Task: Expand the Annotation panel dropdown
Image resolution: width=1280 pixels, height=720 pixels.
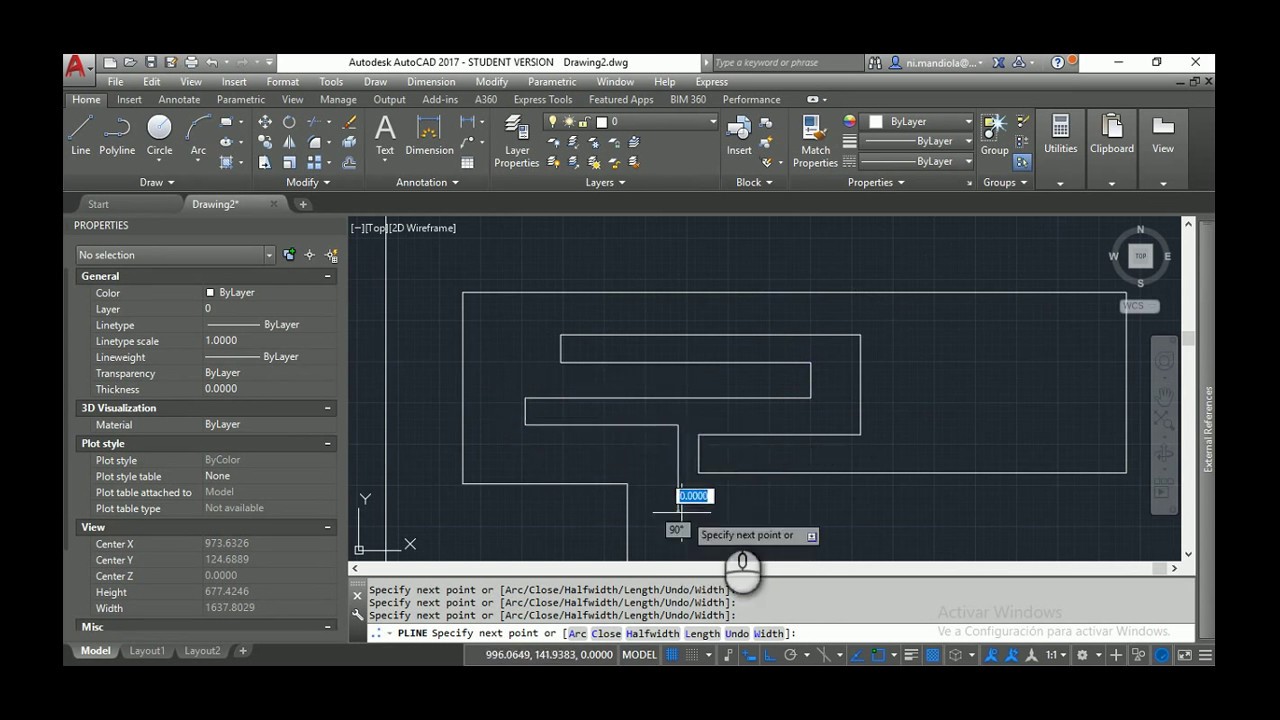Action: (427, 182)
